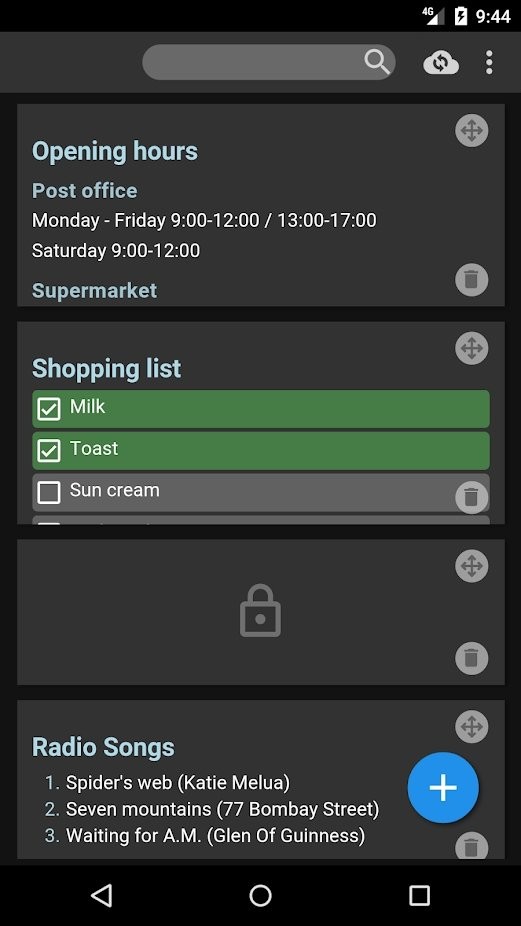Tap move handle on Shopping list note

click(x=471, y=348)
